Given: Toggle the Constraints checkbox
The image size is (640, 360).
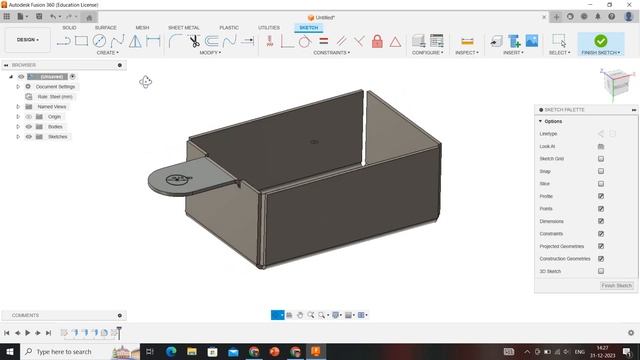Looking at the screenshot, I should pos(601,234).
